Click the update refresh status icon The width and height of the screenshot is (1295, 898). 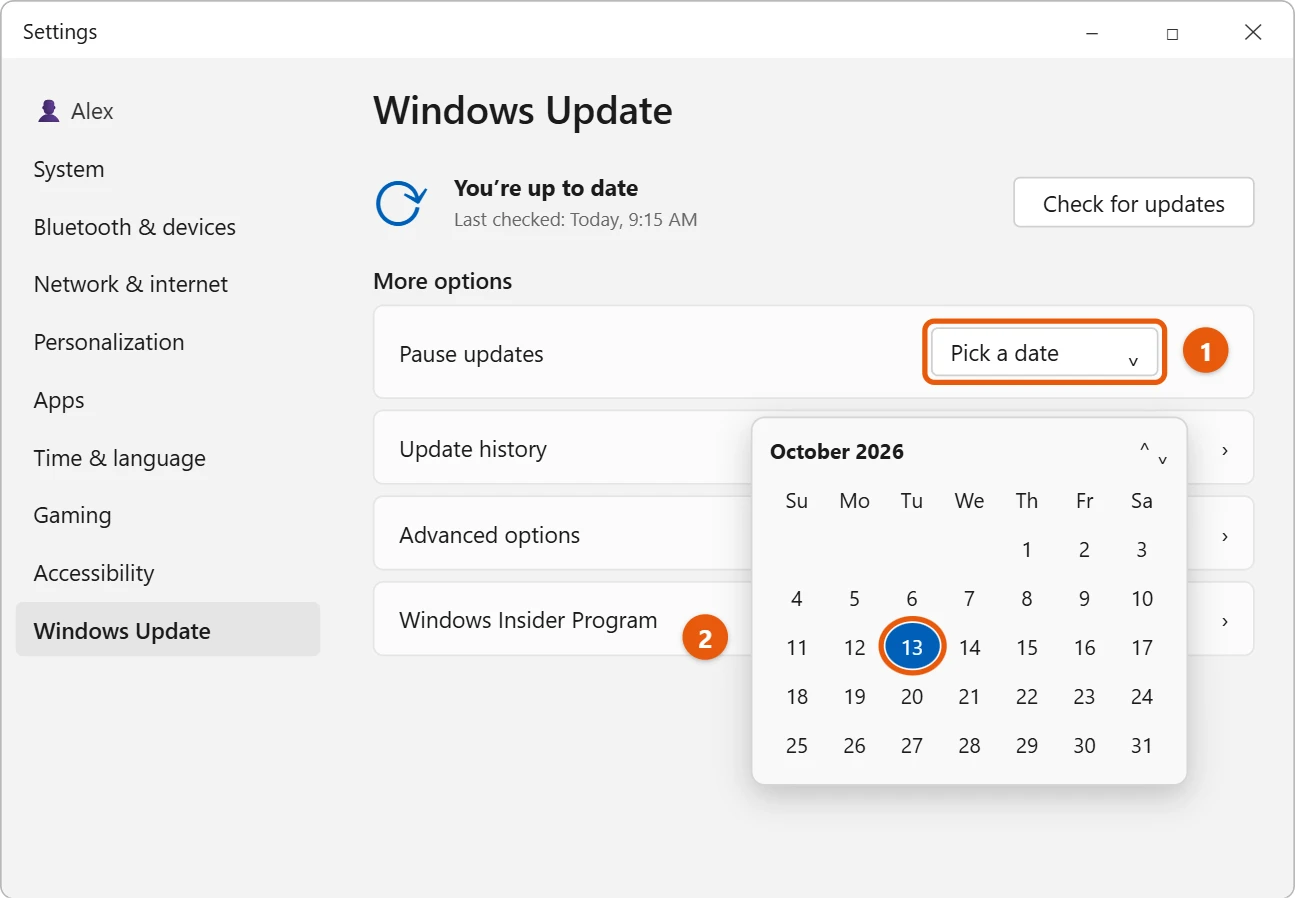tap(401, 203)
